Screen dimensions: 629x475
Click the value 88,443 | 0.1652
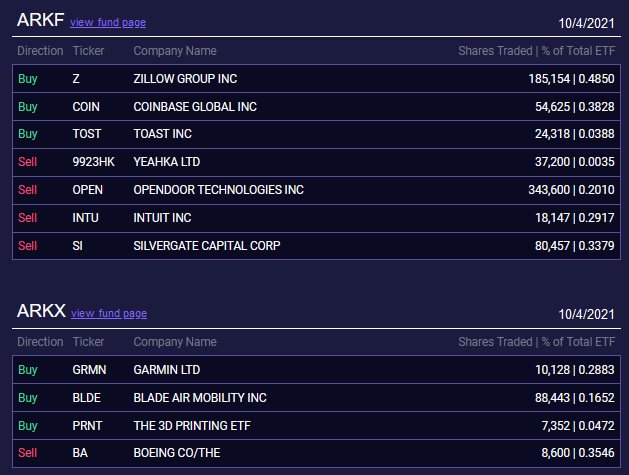click(x=574, y=398)
